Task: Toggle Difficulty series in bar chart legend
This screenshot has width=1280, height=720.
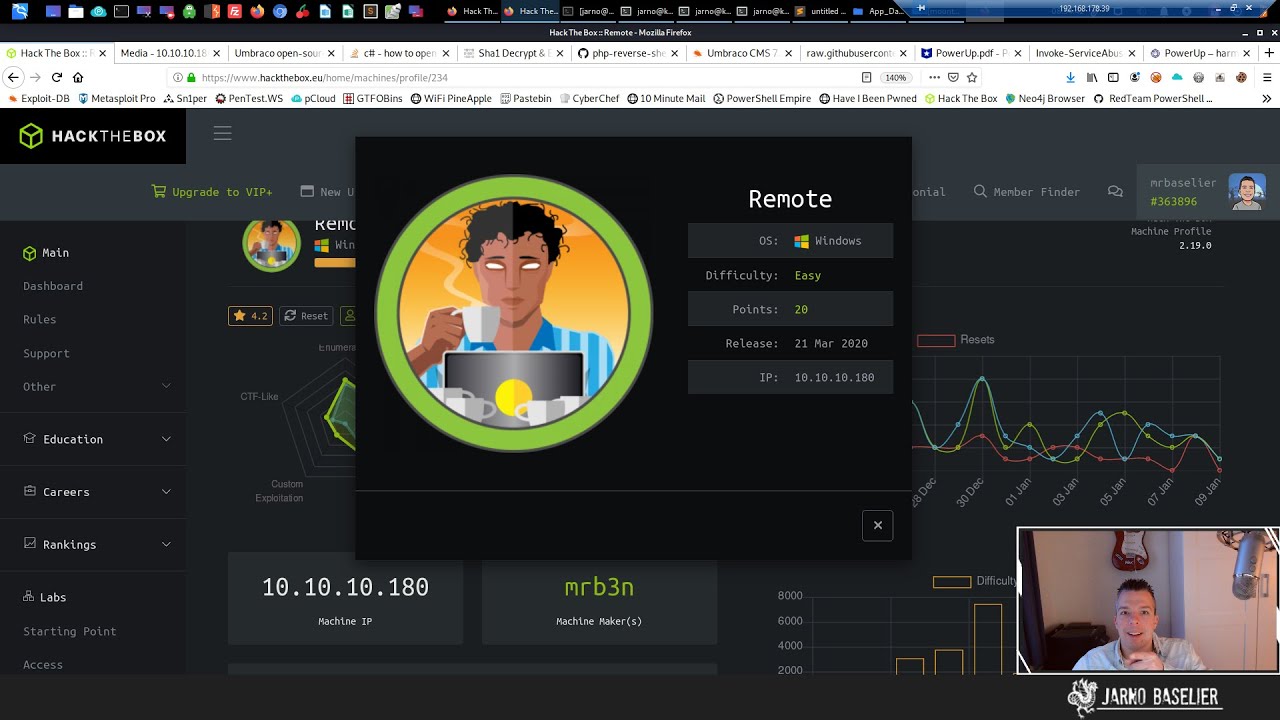Action: [x=975, y=581]
